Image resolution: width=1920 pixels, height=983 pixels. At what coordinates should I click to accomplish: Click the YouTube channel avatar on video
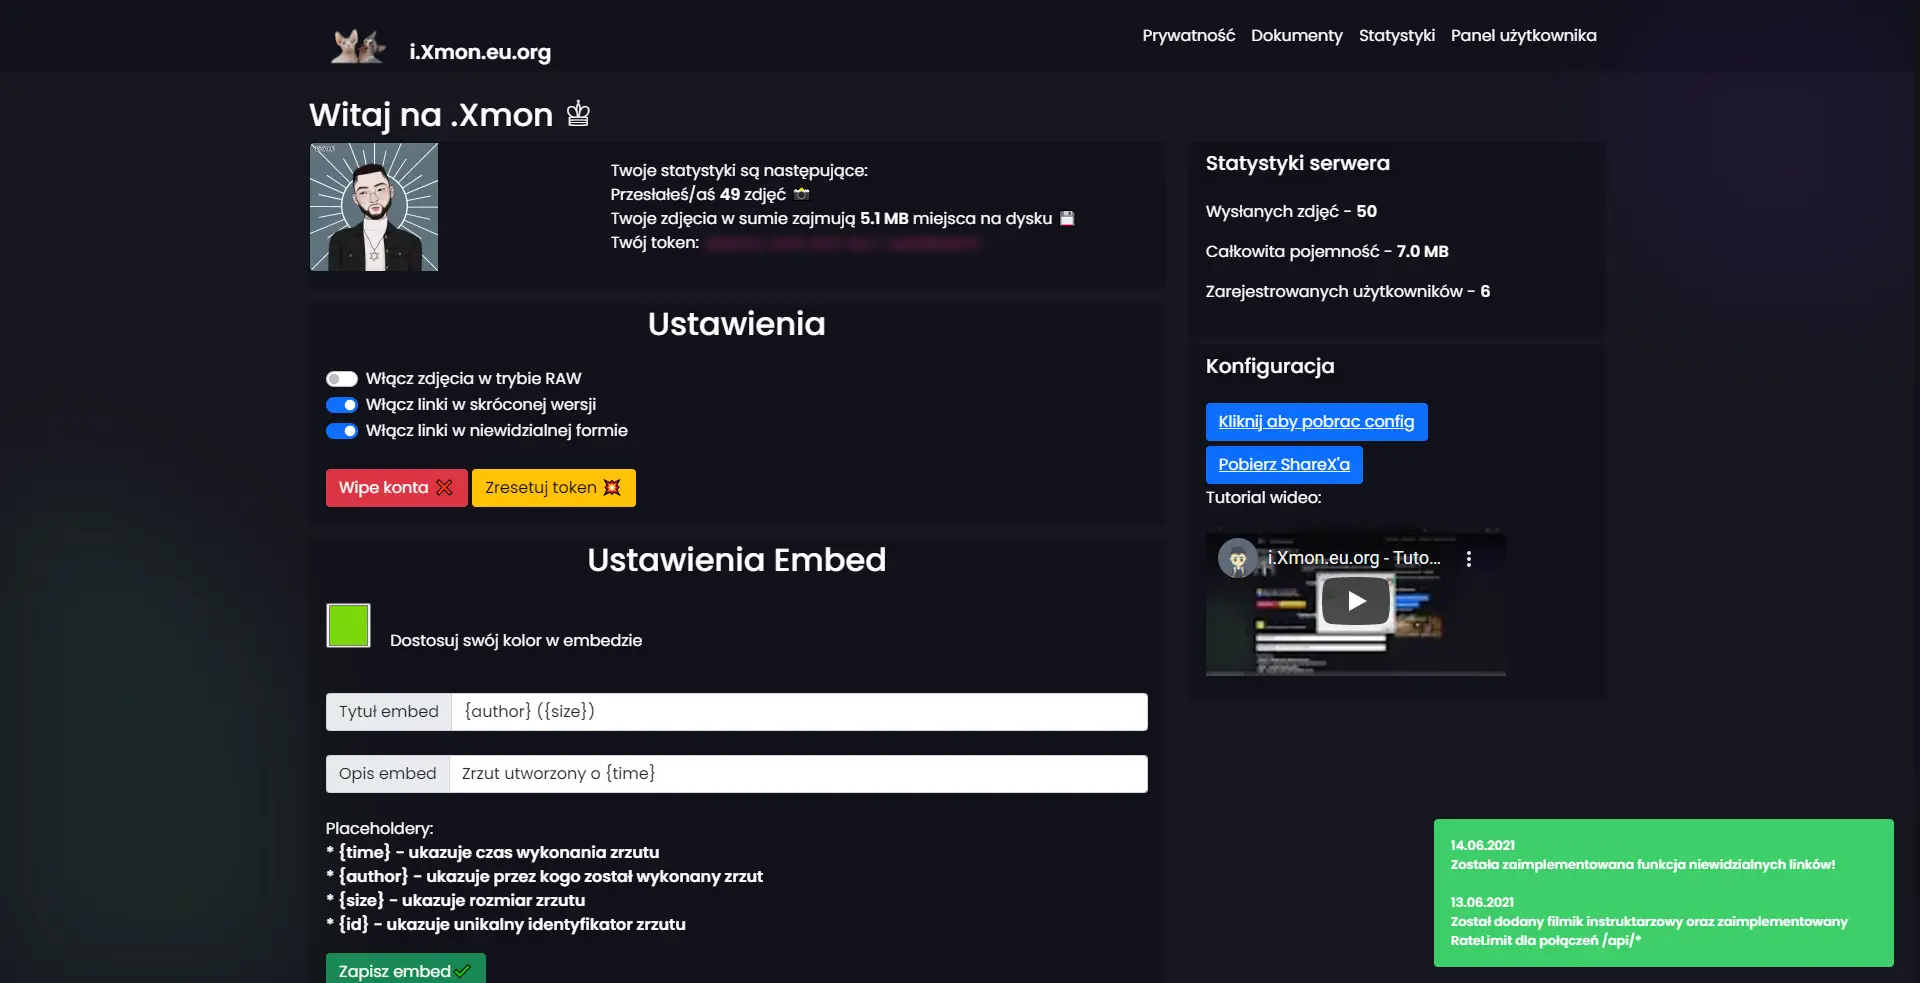click(x=1237, y=558)
